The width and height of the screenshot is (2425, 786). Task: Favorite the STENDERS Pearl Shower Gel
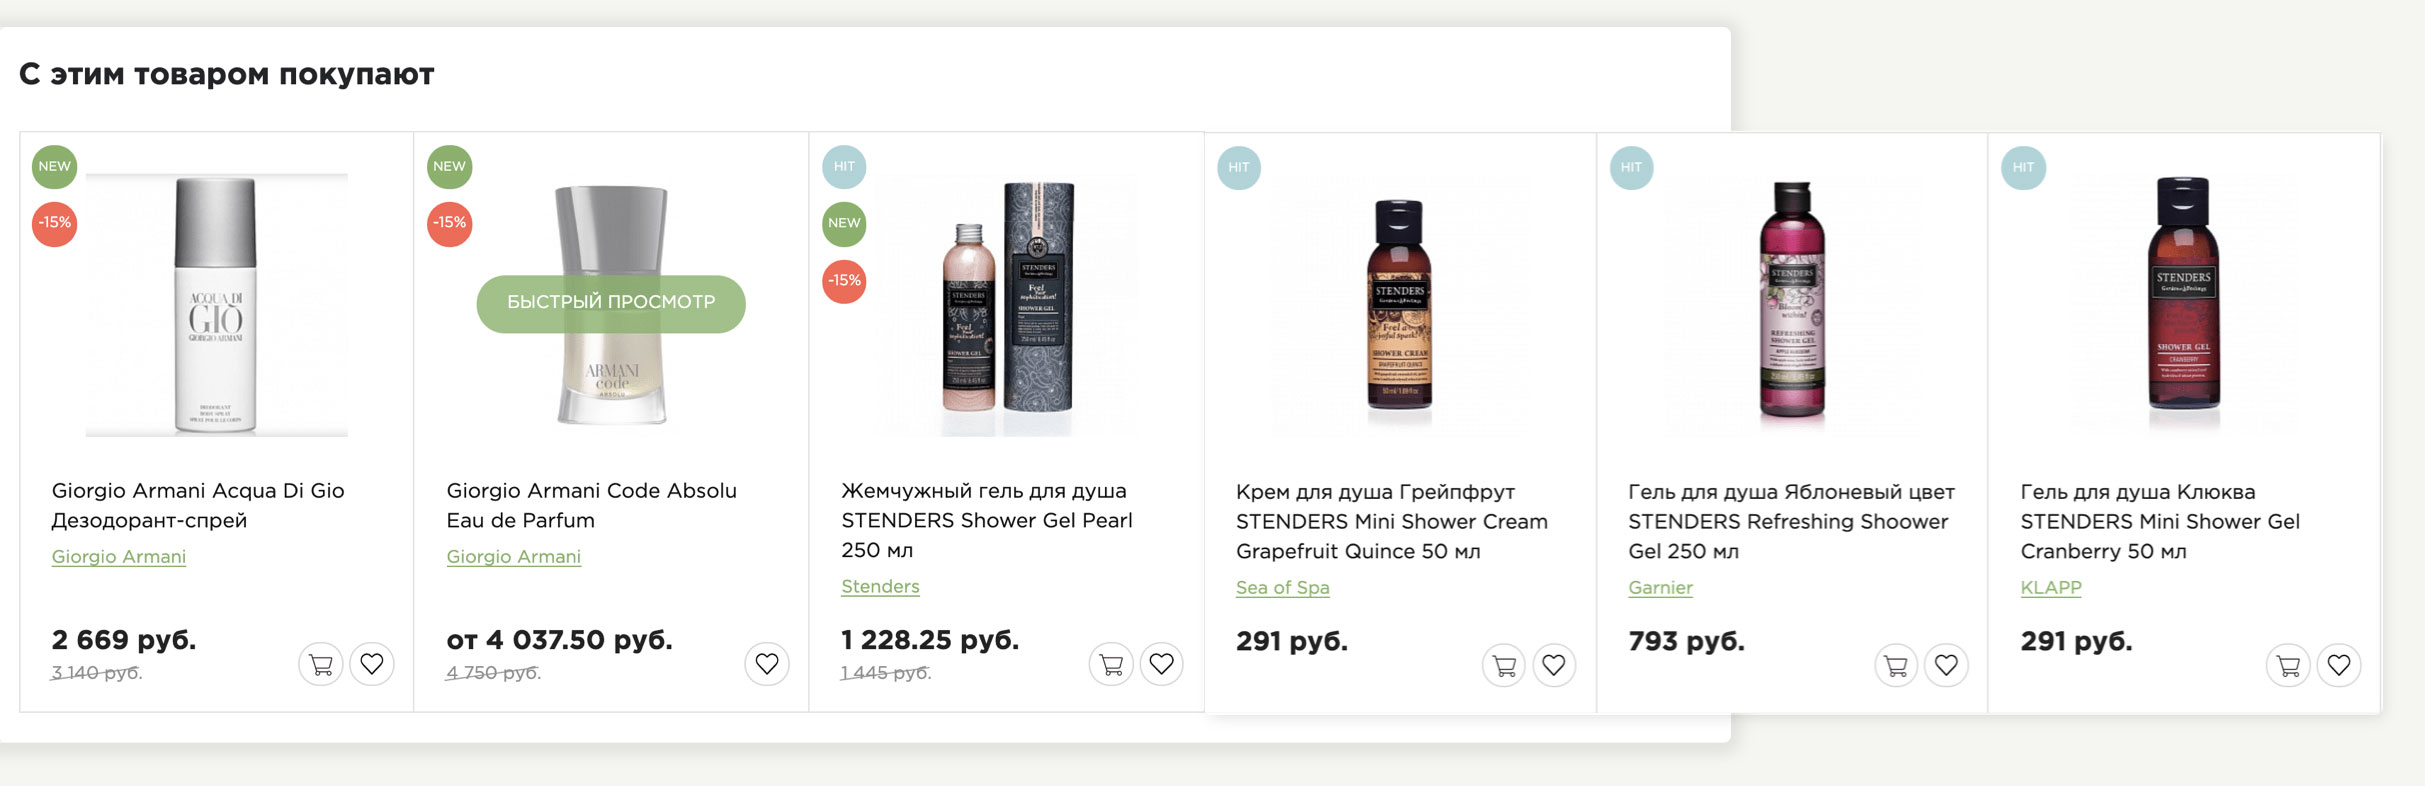1161,664
